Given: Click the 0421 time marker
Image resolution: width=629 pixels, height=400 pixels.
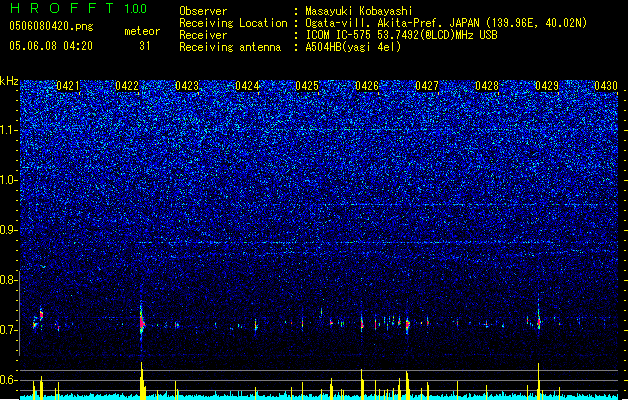Looking at the screenshot, I should click(68, 86).
